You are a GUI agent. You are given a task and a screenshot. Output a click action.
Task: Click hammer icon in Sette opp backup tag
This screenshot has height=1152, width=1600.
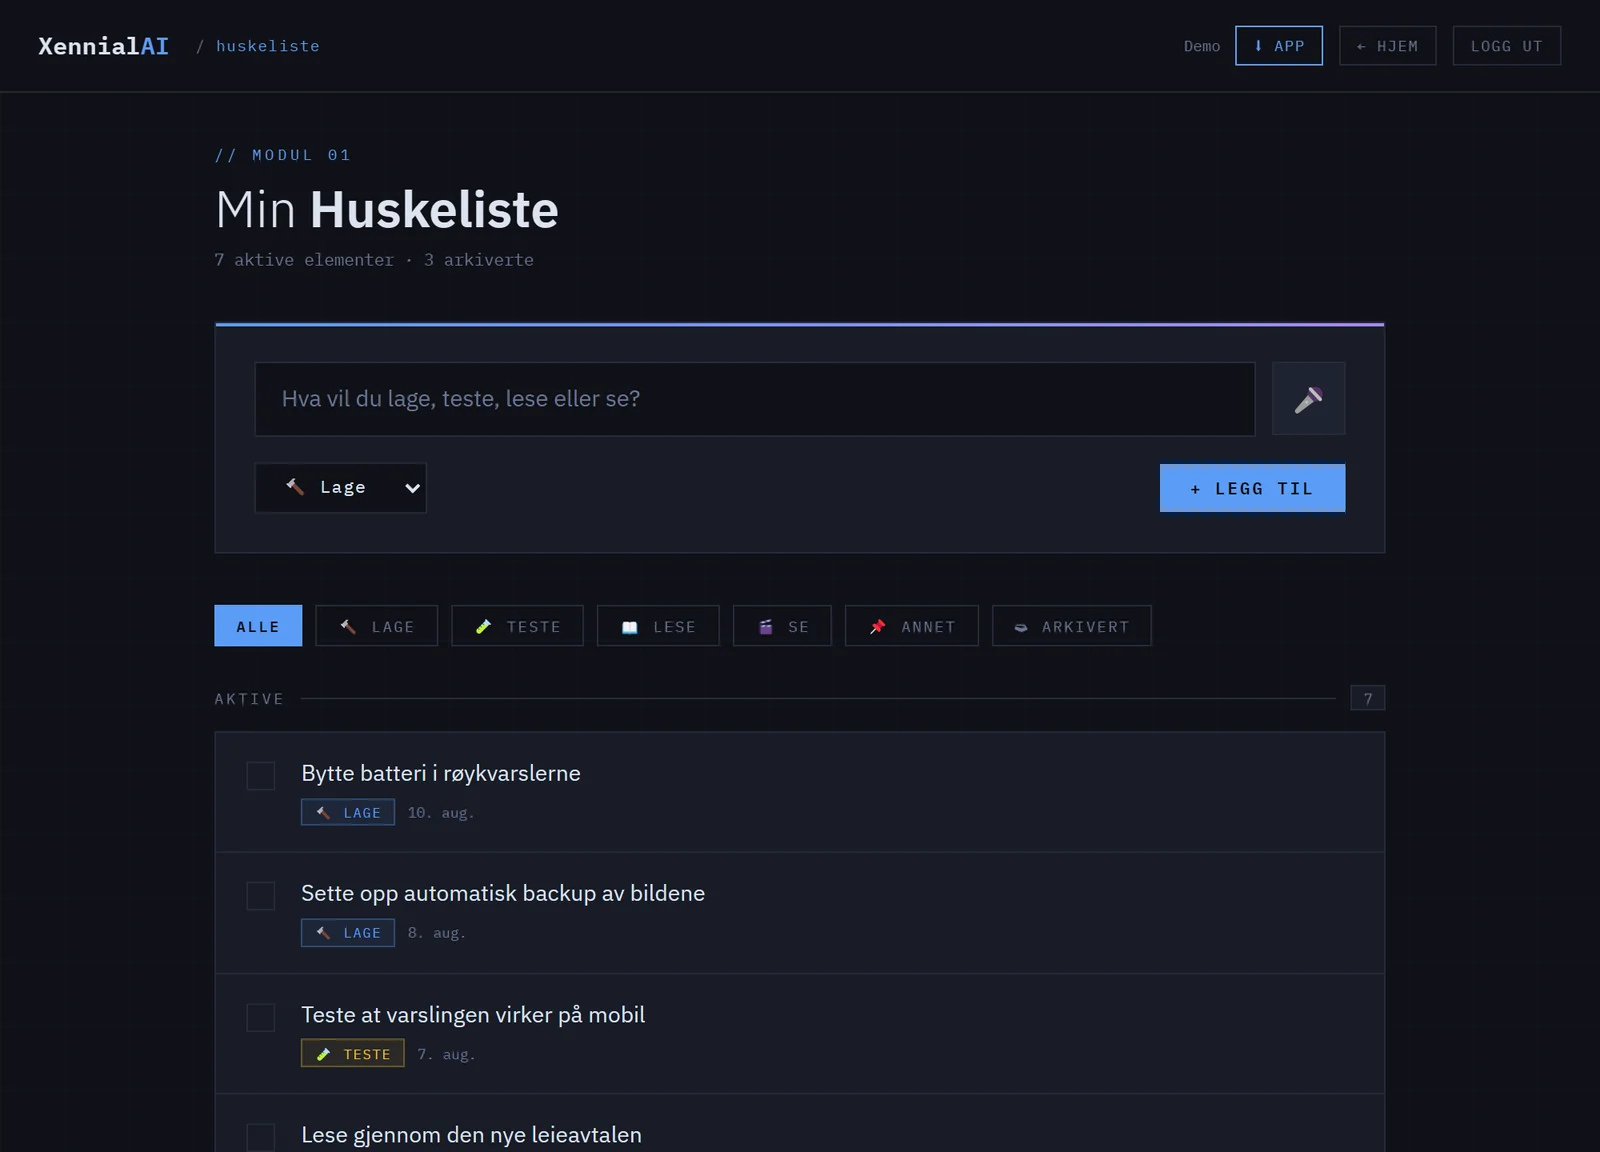[x=323, y=933]
